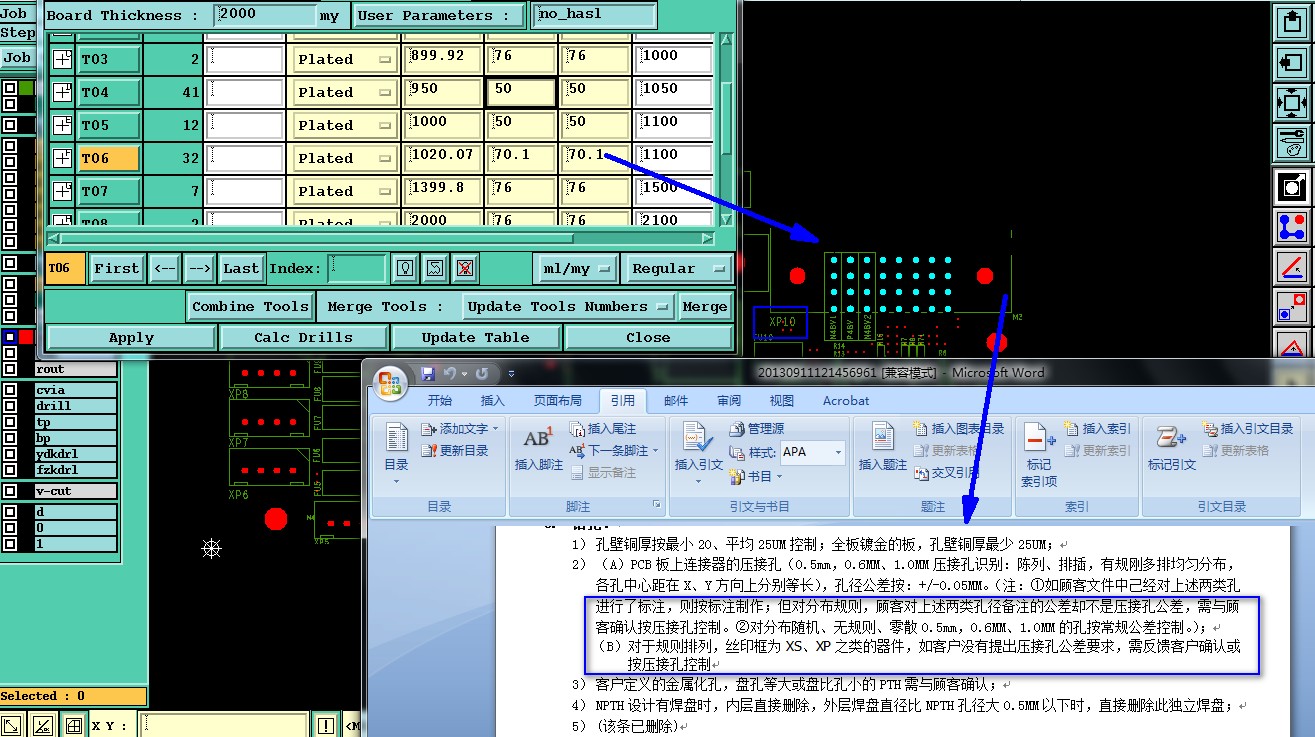The height and width of the screenshot is (737, 1315).
Task: Click the arrow-into-box icon in right toolbar
Action: [x=1292, y=62]
